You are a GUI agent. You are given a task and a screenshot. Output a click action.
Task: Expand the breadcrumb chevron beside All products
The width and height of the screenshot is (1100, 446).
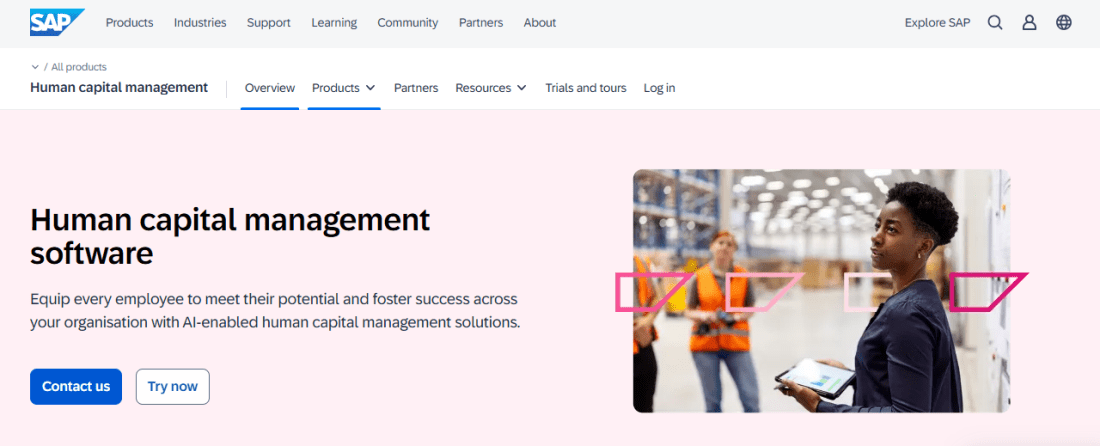(34, 67)
